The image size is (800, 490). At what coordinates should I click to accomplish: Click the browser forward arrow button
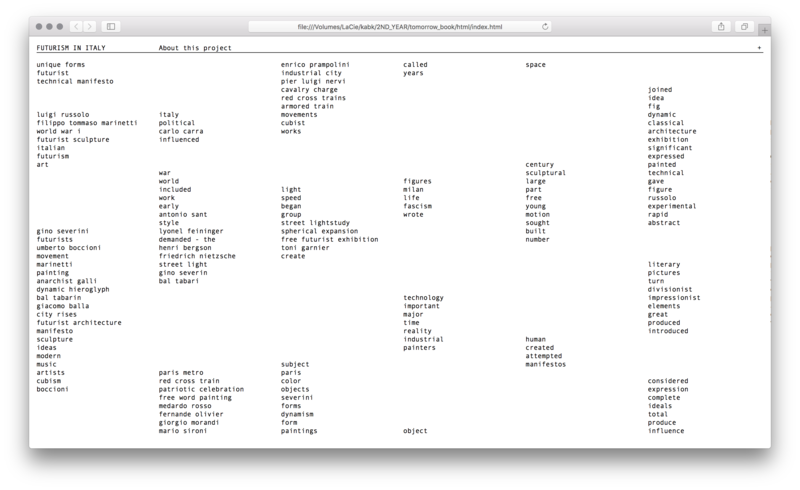pyautogui.click(x=89, y=27)
